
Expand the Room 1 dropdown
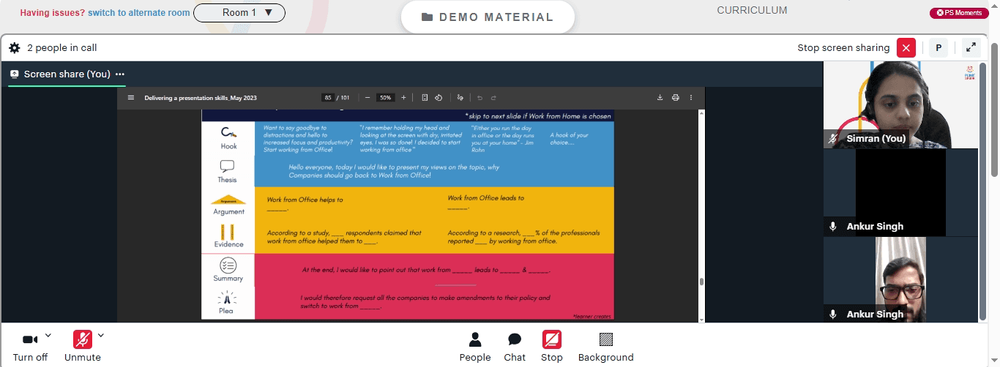239,12
